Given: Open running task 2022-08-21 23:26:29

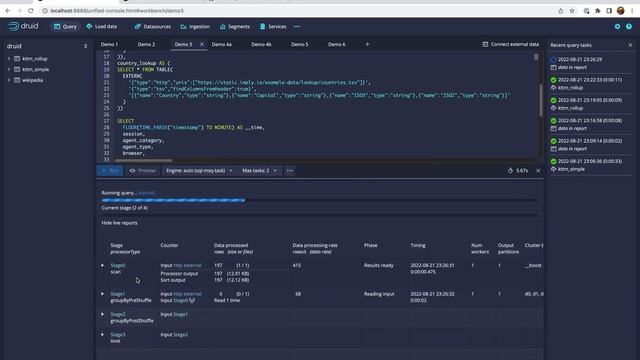Looking at the screenshot, I should pyautogui.click(x=590, y=63).
